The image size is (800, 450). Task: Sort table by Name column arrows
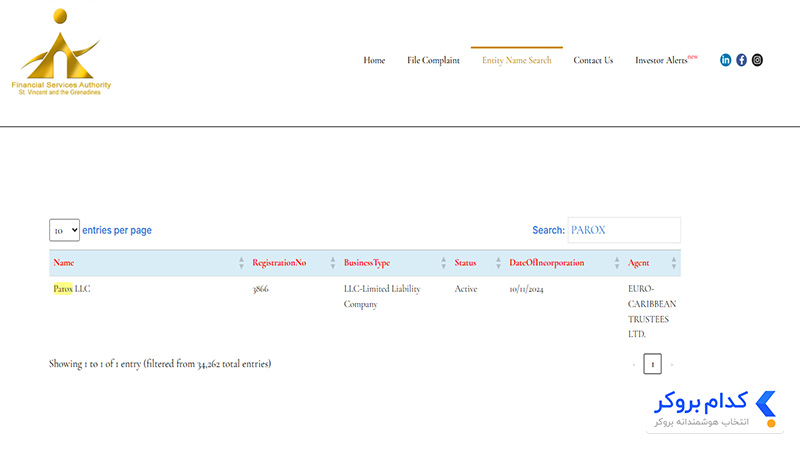(241, 263)
